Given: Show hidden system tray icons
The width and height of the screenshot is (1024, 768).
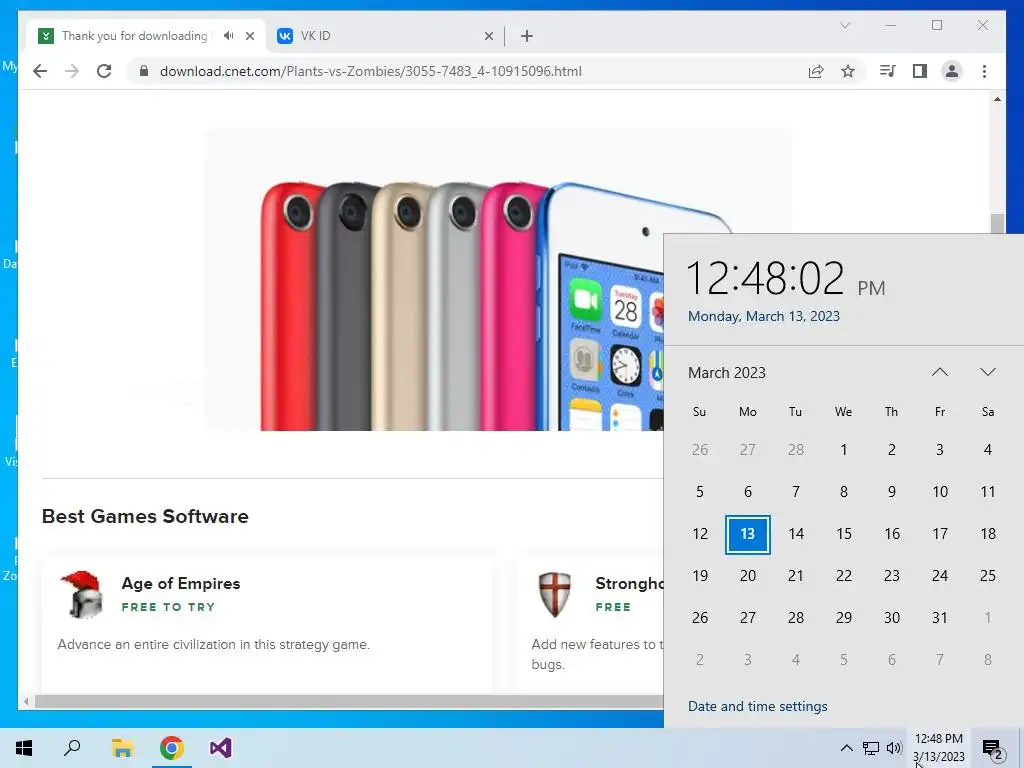Looking at the screenshot, I should click(846, 748).
